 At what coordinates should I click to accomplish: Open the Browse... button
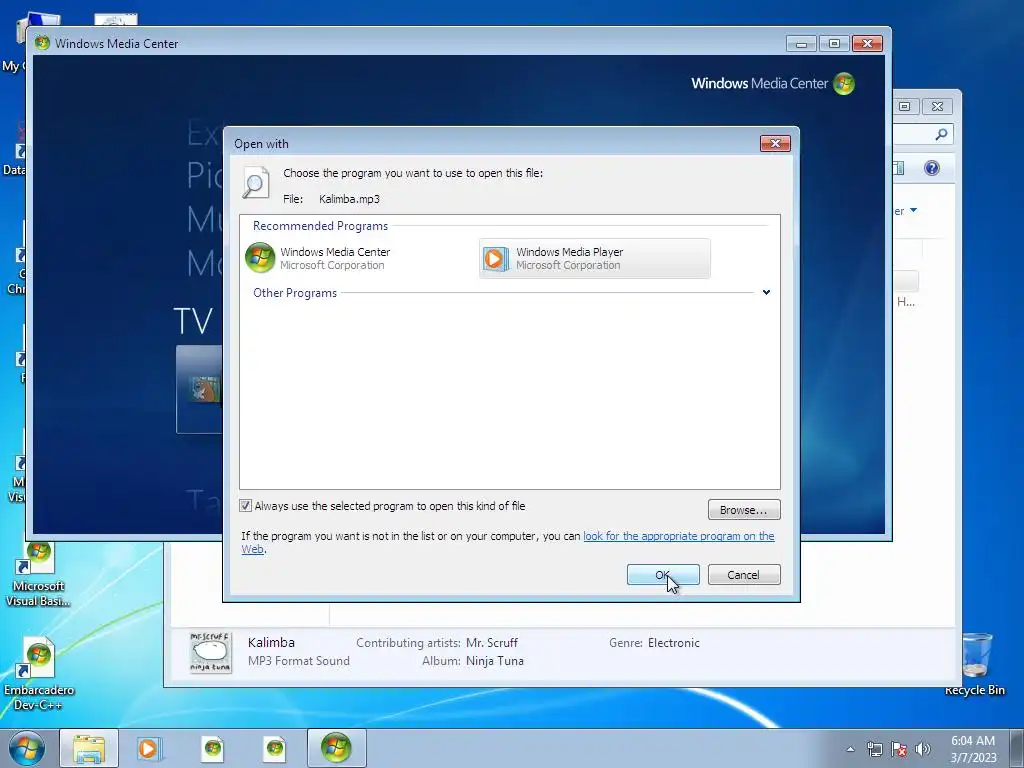pos(744,509)
